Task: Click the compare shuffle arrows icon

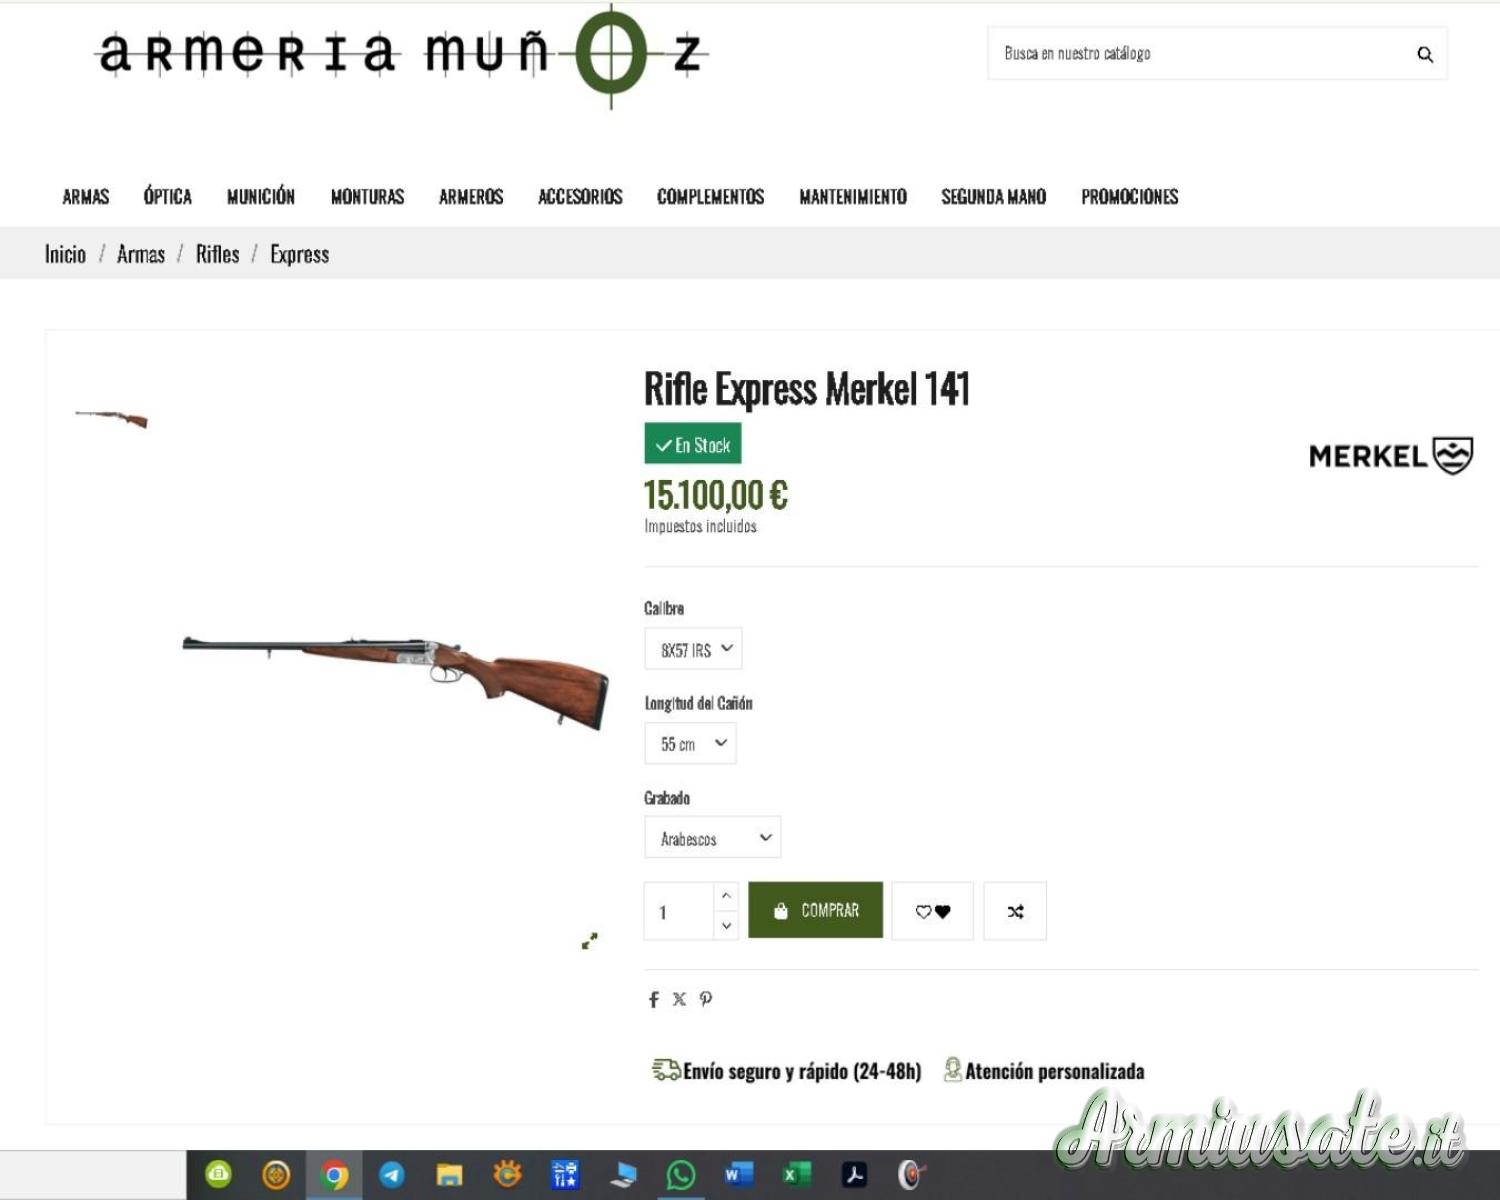Action: pyautogui.click(x=1015, y=911)
